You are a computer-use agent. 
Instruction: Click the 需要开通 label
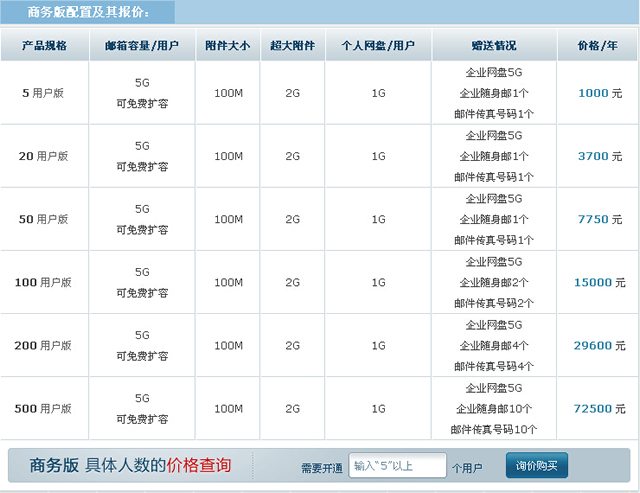[322, 468]
